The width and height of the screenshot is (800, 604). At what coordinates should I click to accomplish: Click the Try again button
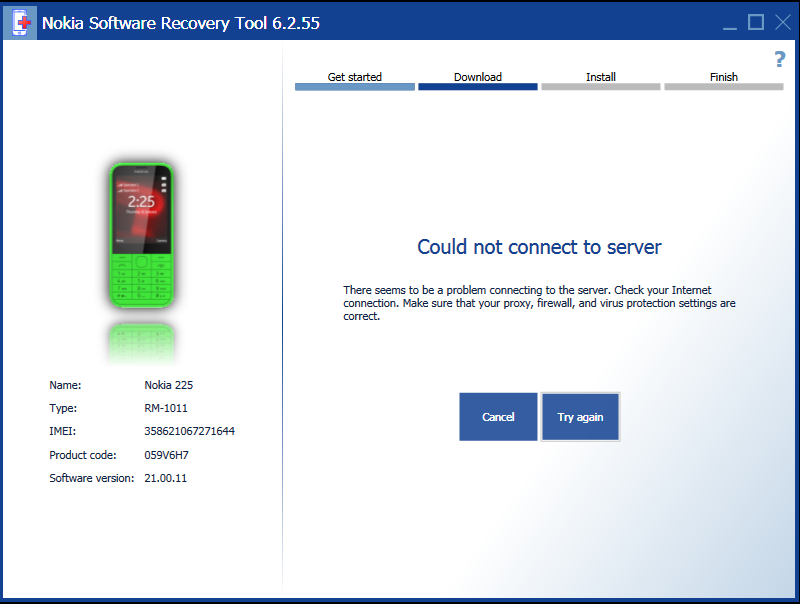pyautogui.click(x=580, y=417)
